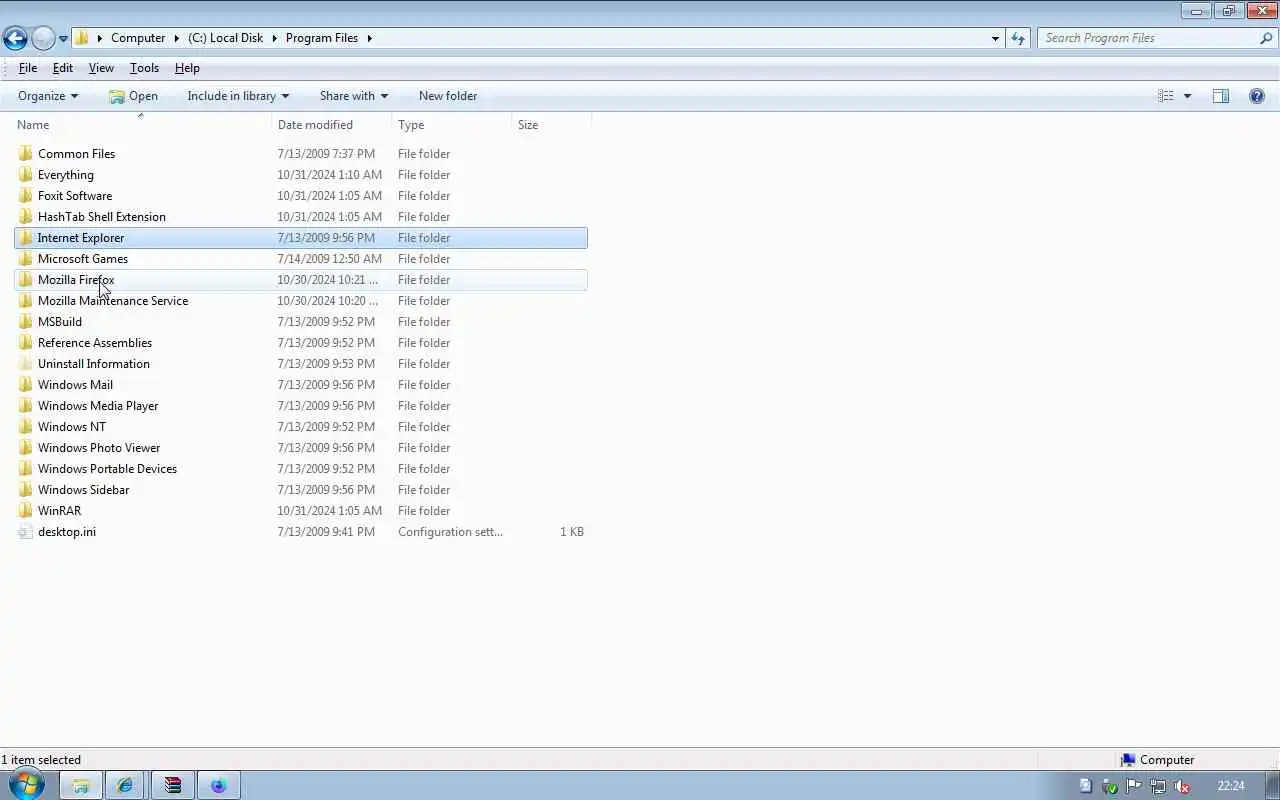
Task: Click the New folder button
Action: [448, 96]
